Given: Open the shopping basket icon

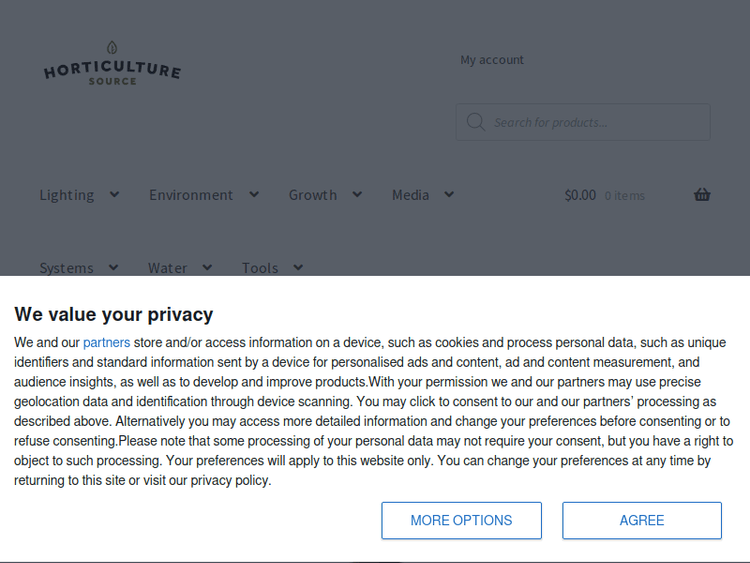Looking at the screenshot, I should pos(702,195).
